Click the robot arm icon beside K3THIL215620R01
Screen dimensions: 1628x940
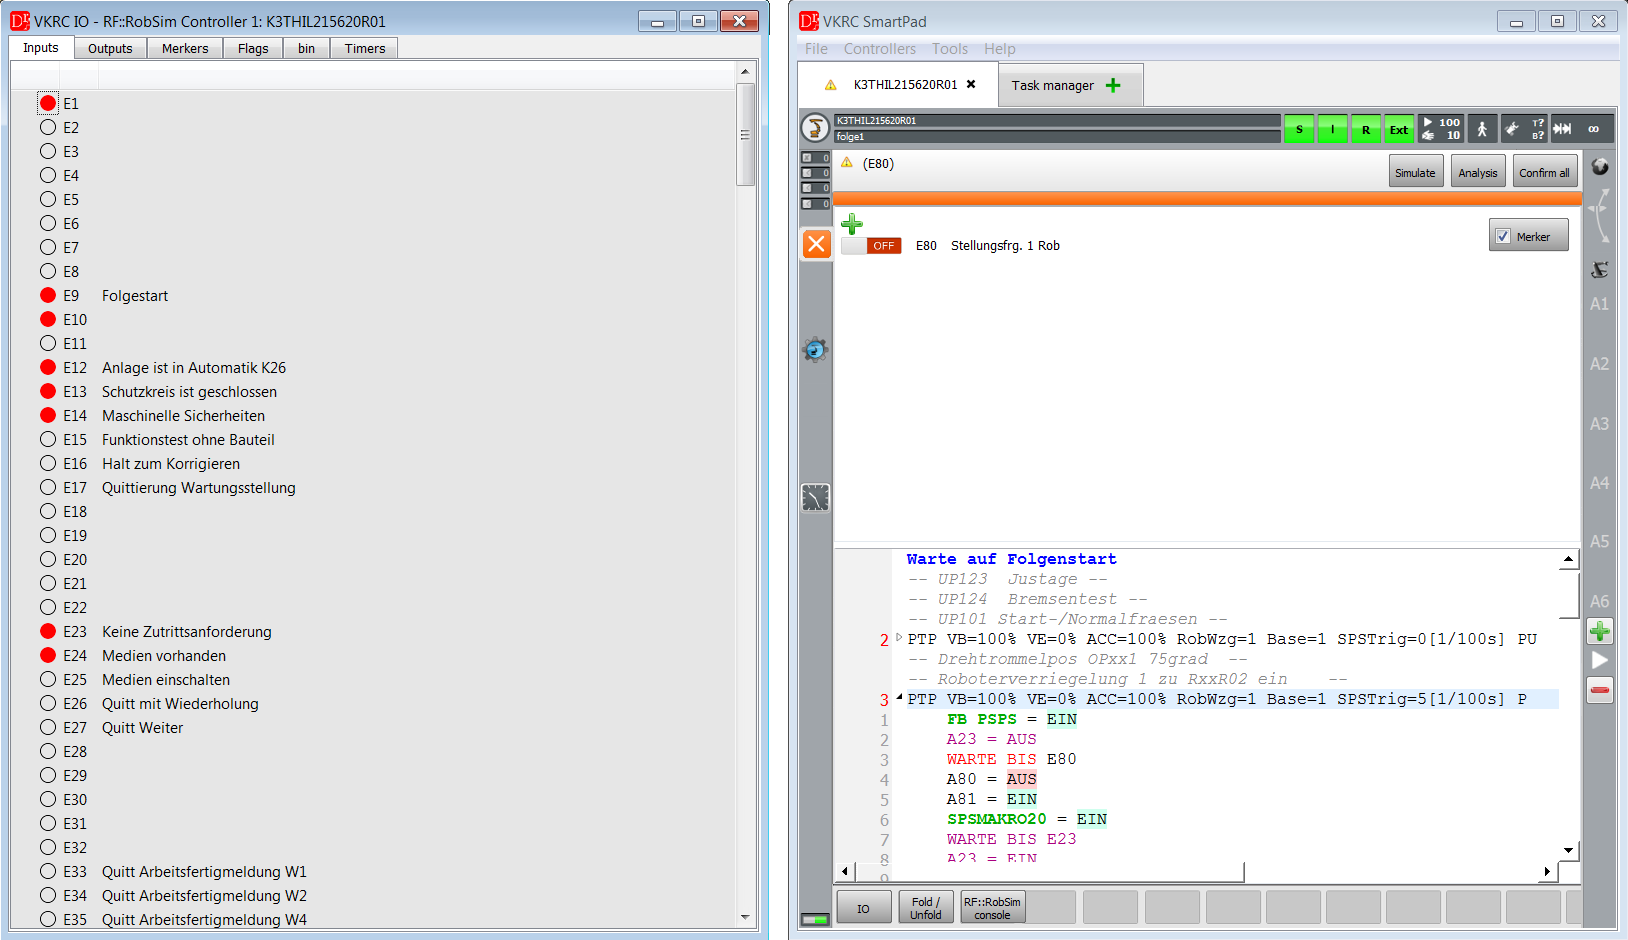pyautogui.click(x=816, y=128)
